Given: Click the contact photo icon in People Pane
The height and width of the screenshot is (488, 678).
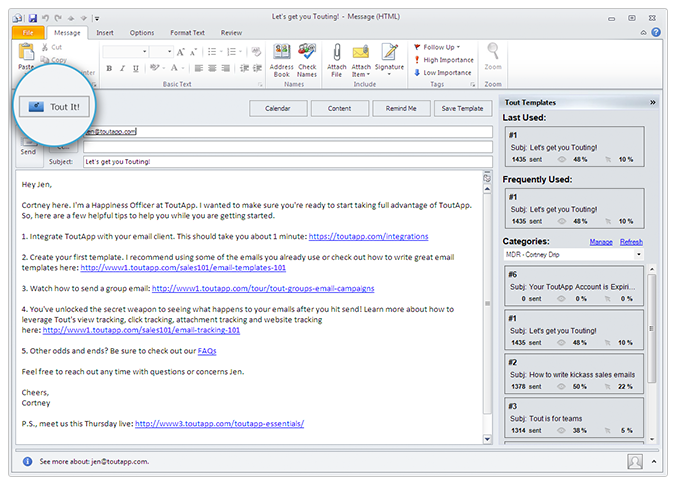Looking at the screenshot, I should tap(635, 462).
